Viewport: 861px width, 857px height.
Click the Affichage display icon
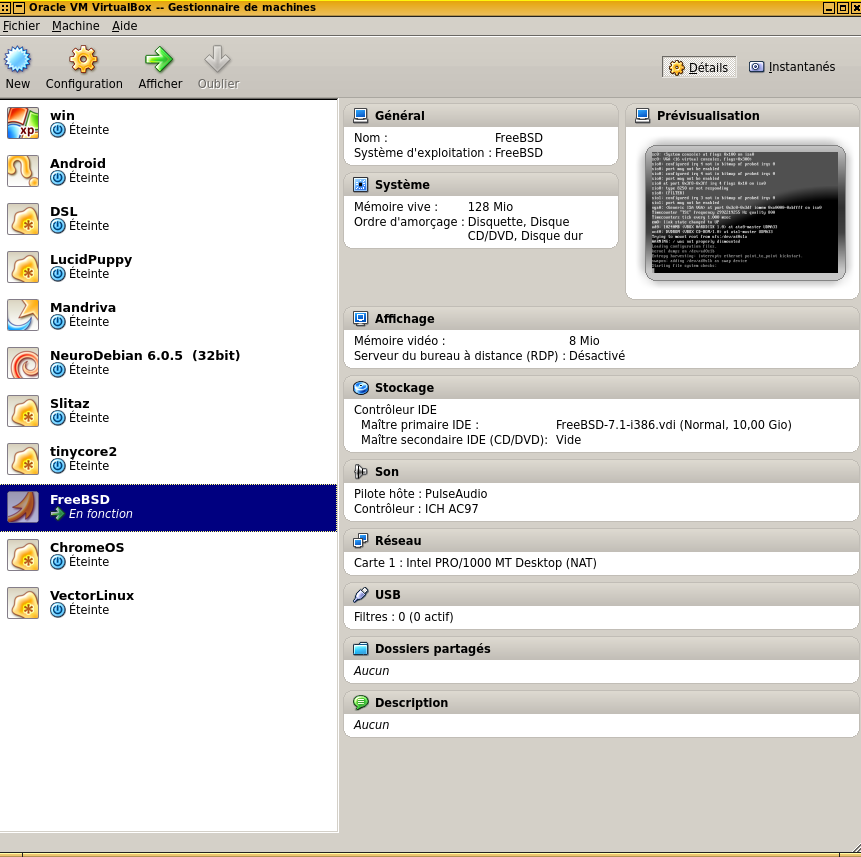point(361,318)
